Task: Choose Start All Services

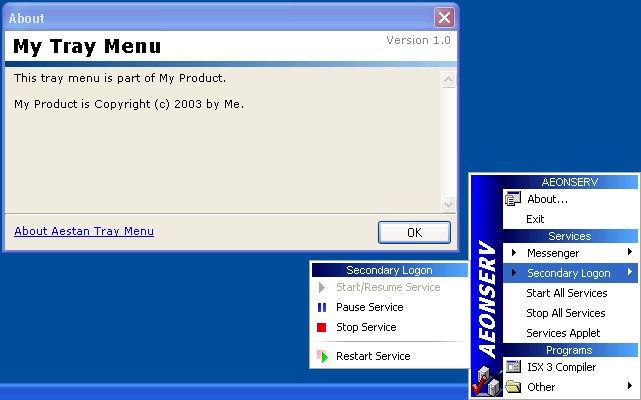Action: point(570,293)
